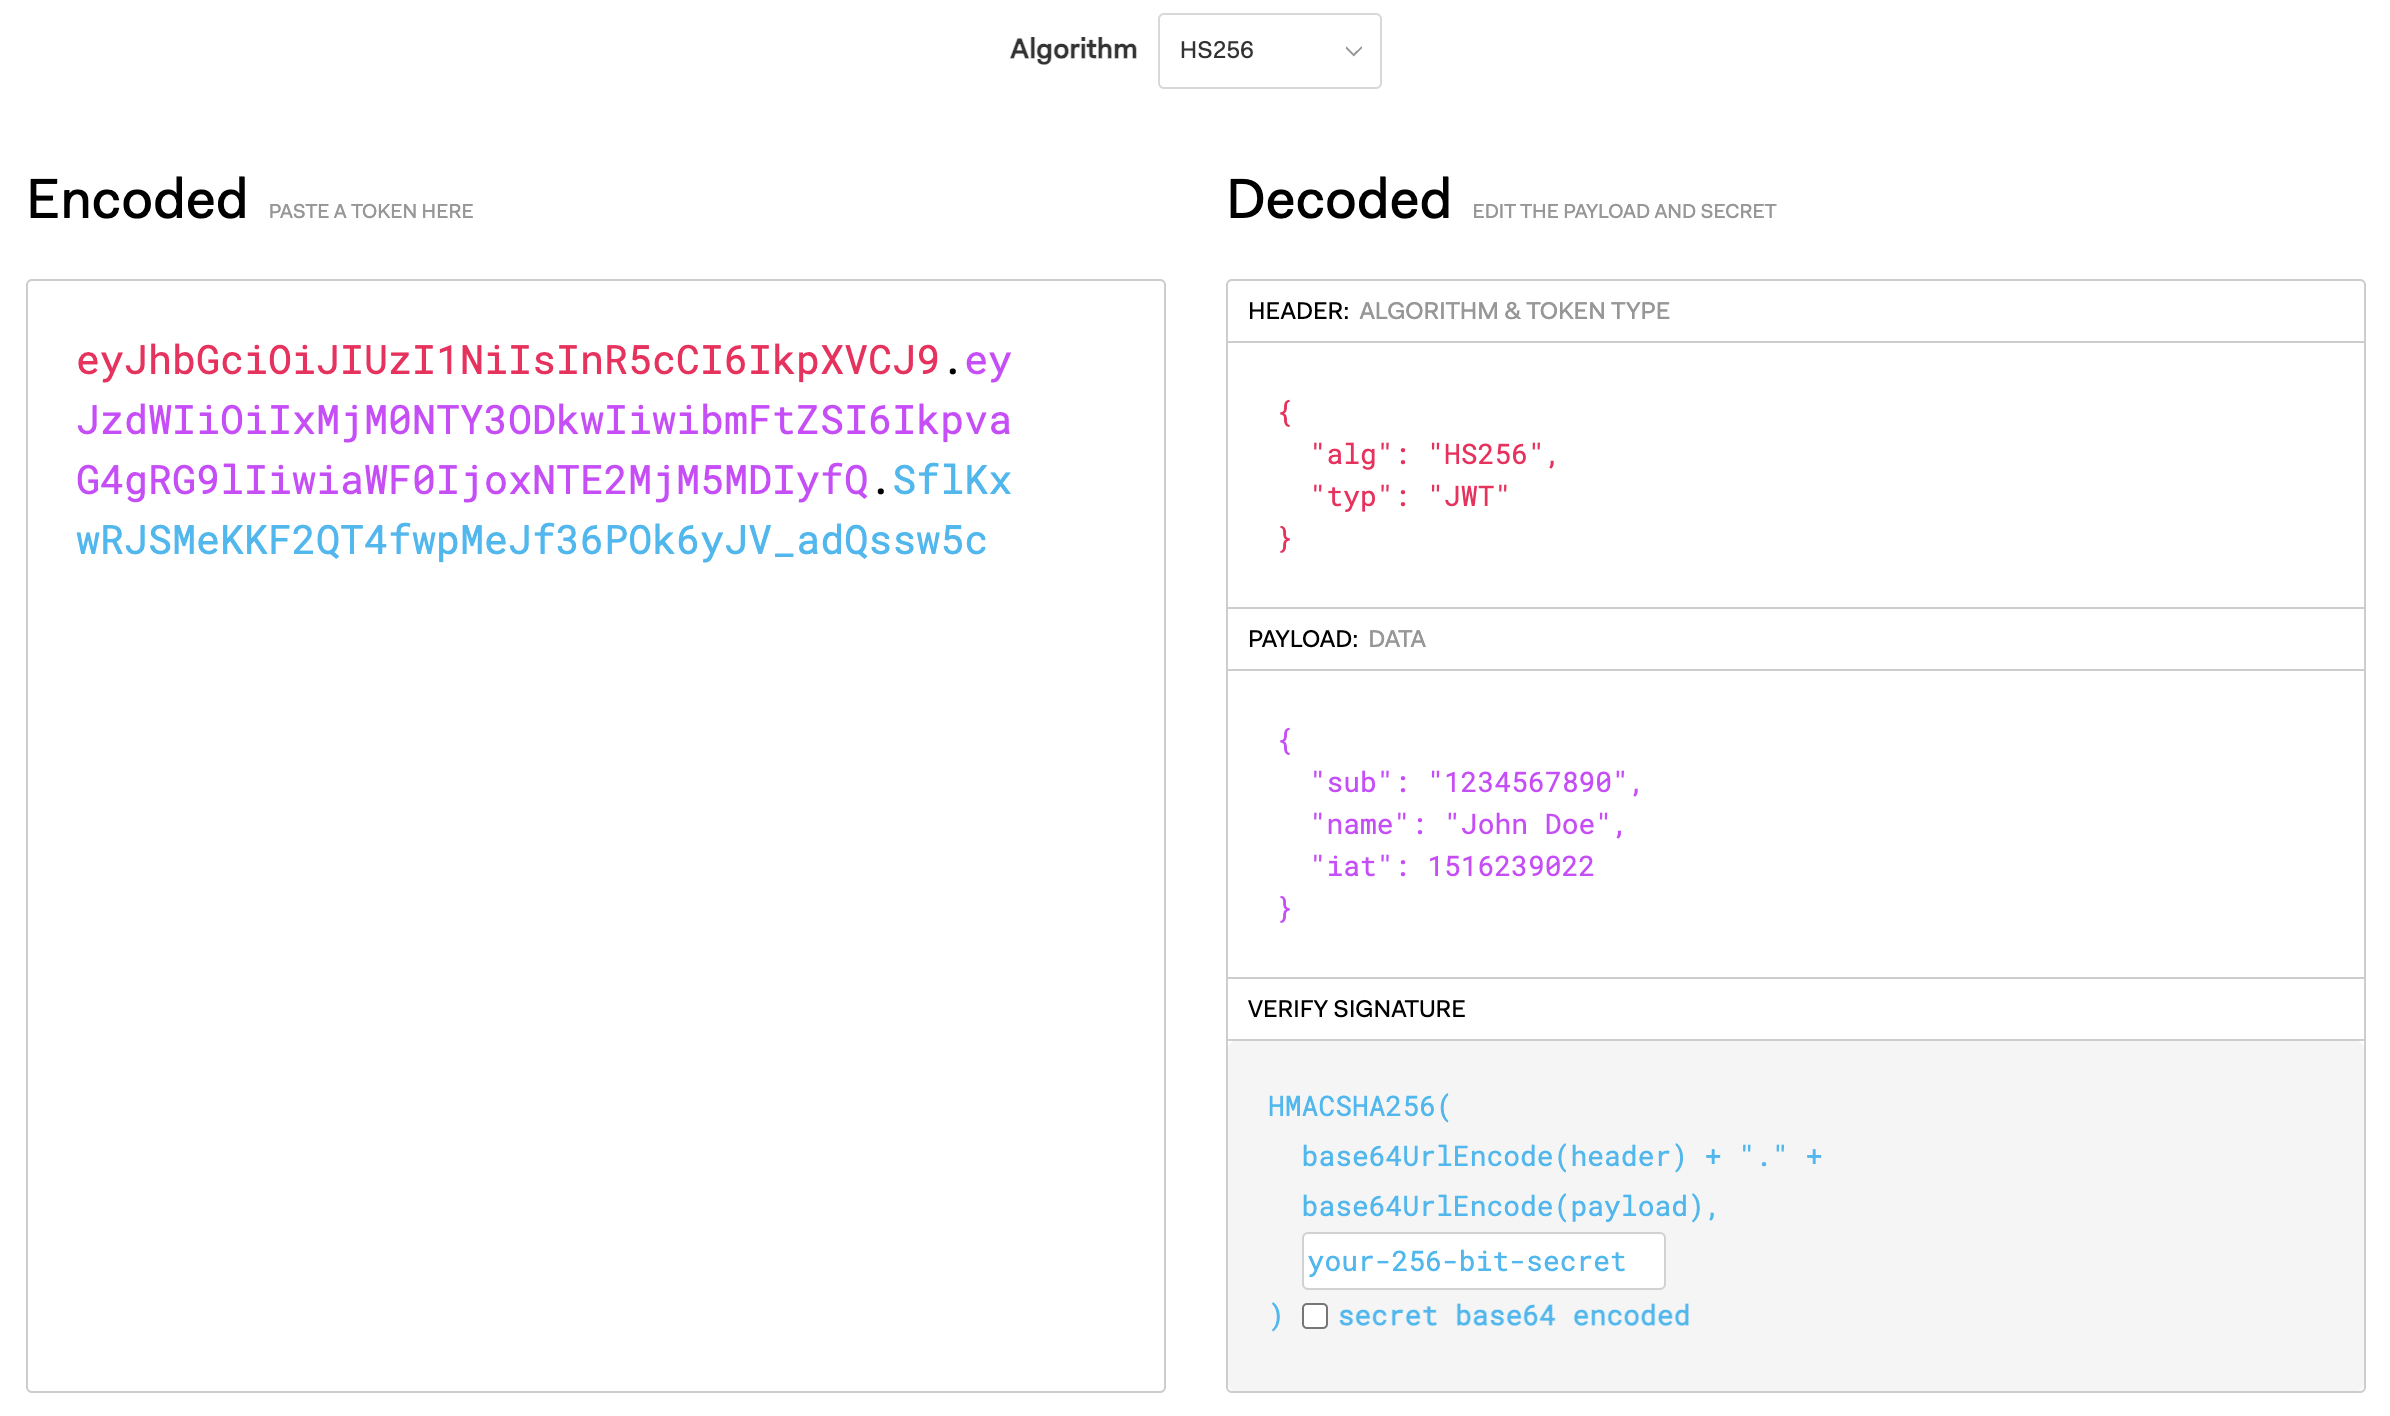Click the "name": "John Doe" payload line
This screenshot has width=2390, height=1416.
coord(1468,825)
